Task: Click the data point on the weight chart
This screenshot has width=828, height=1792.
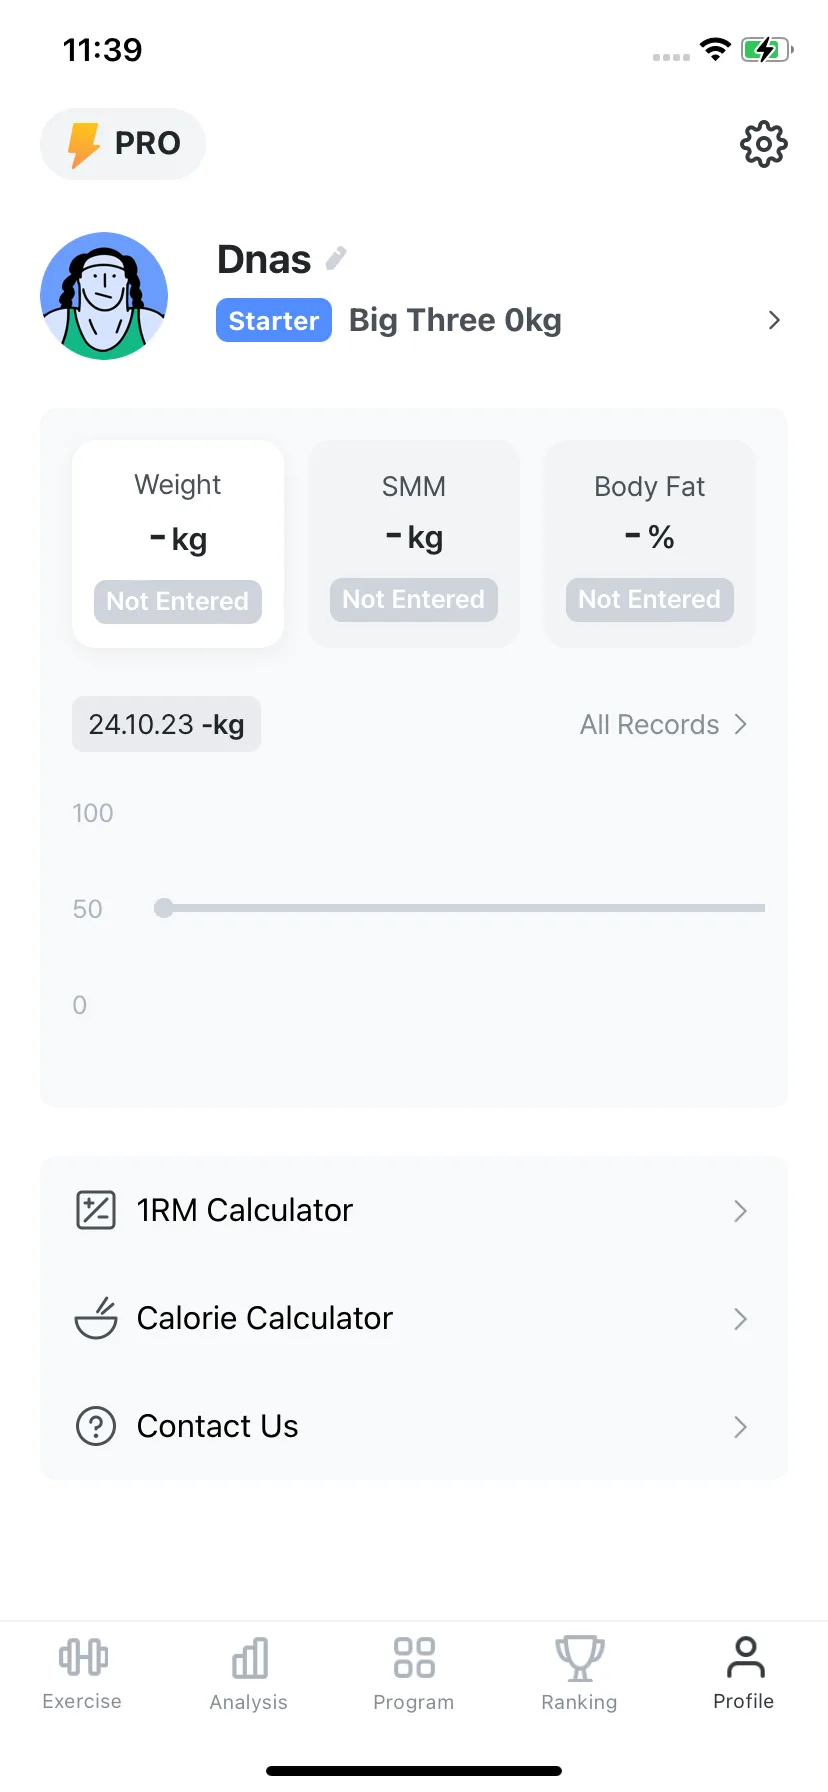Action: 164,908
